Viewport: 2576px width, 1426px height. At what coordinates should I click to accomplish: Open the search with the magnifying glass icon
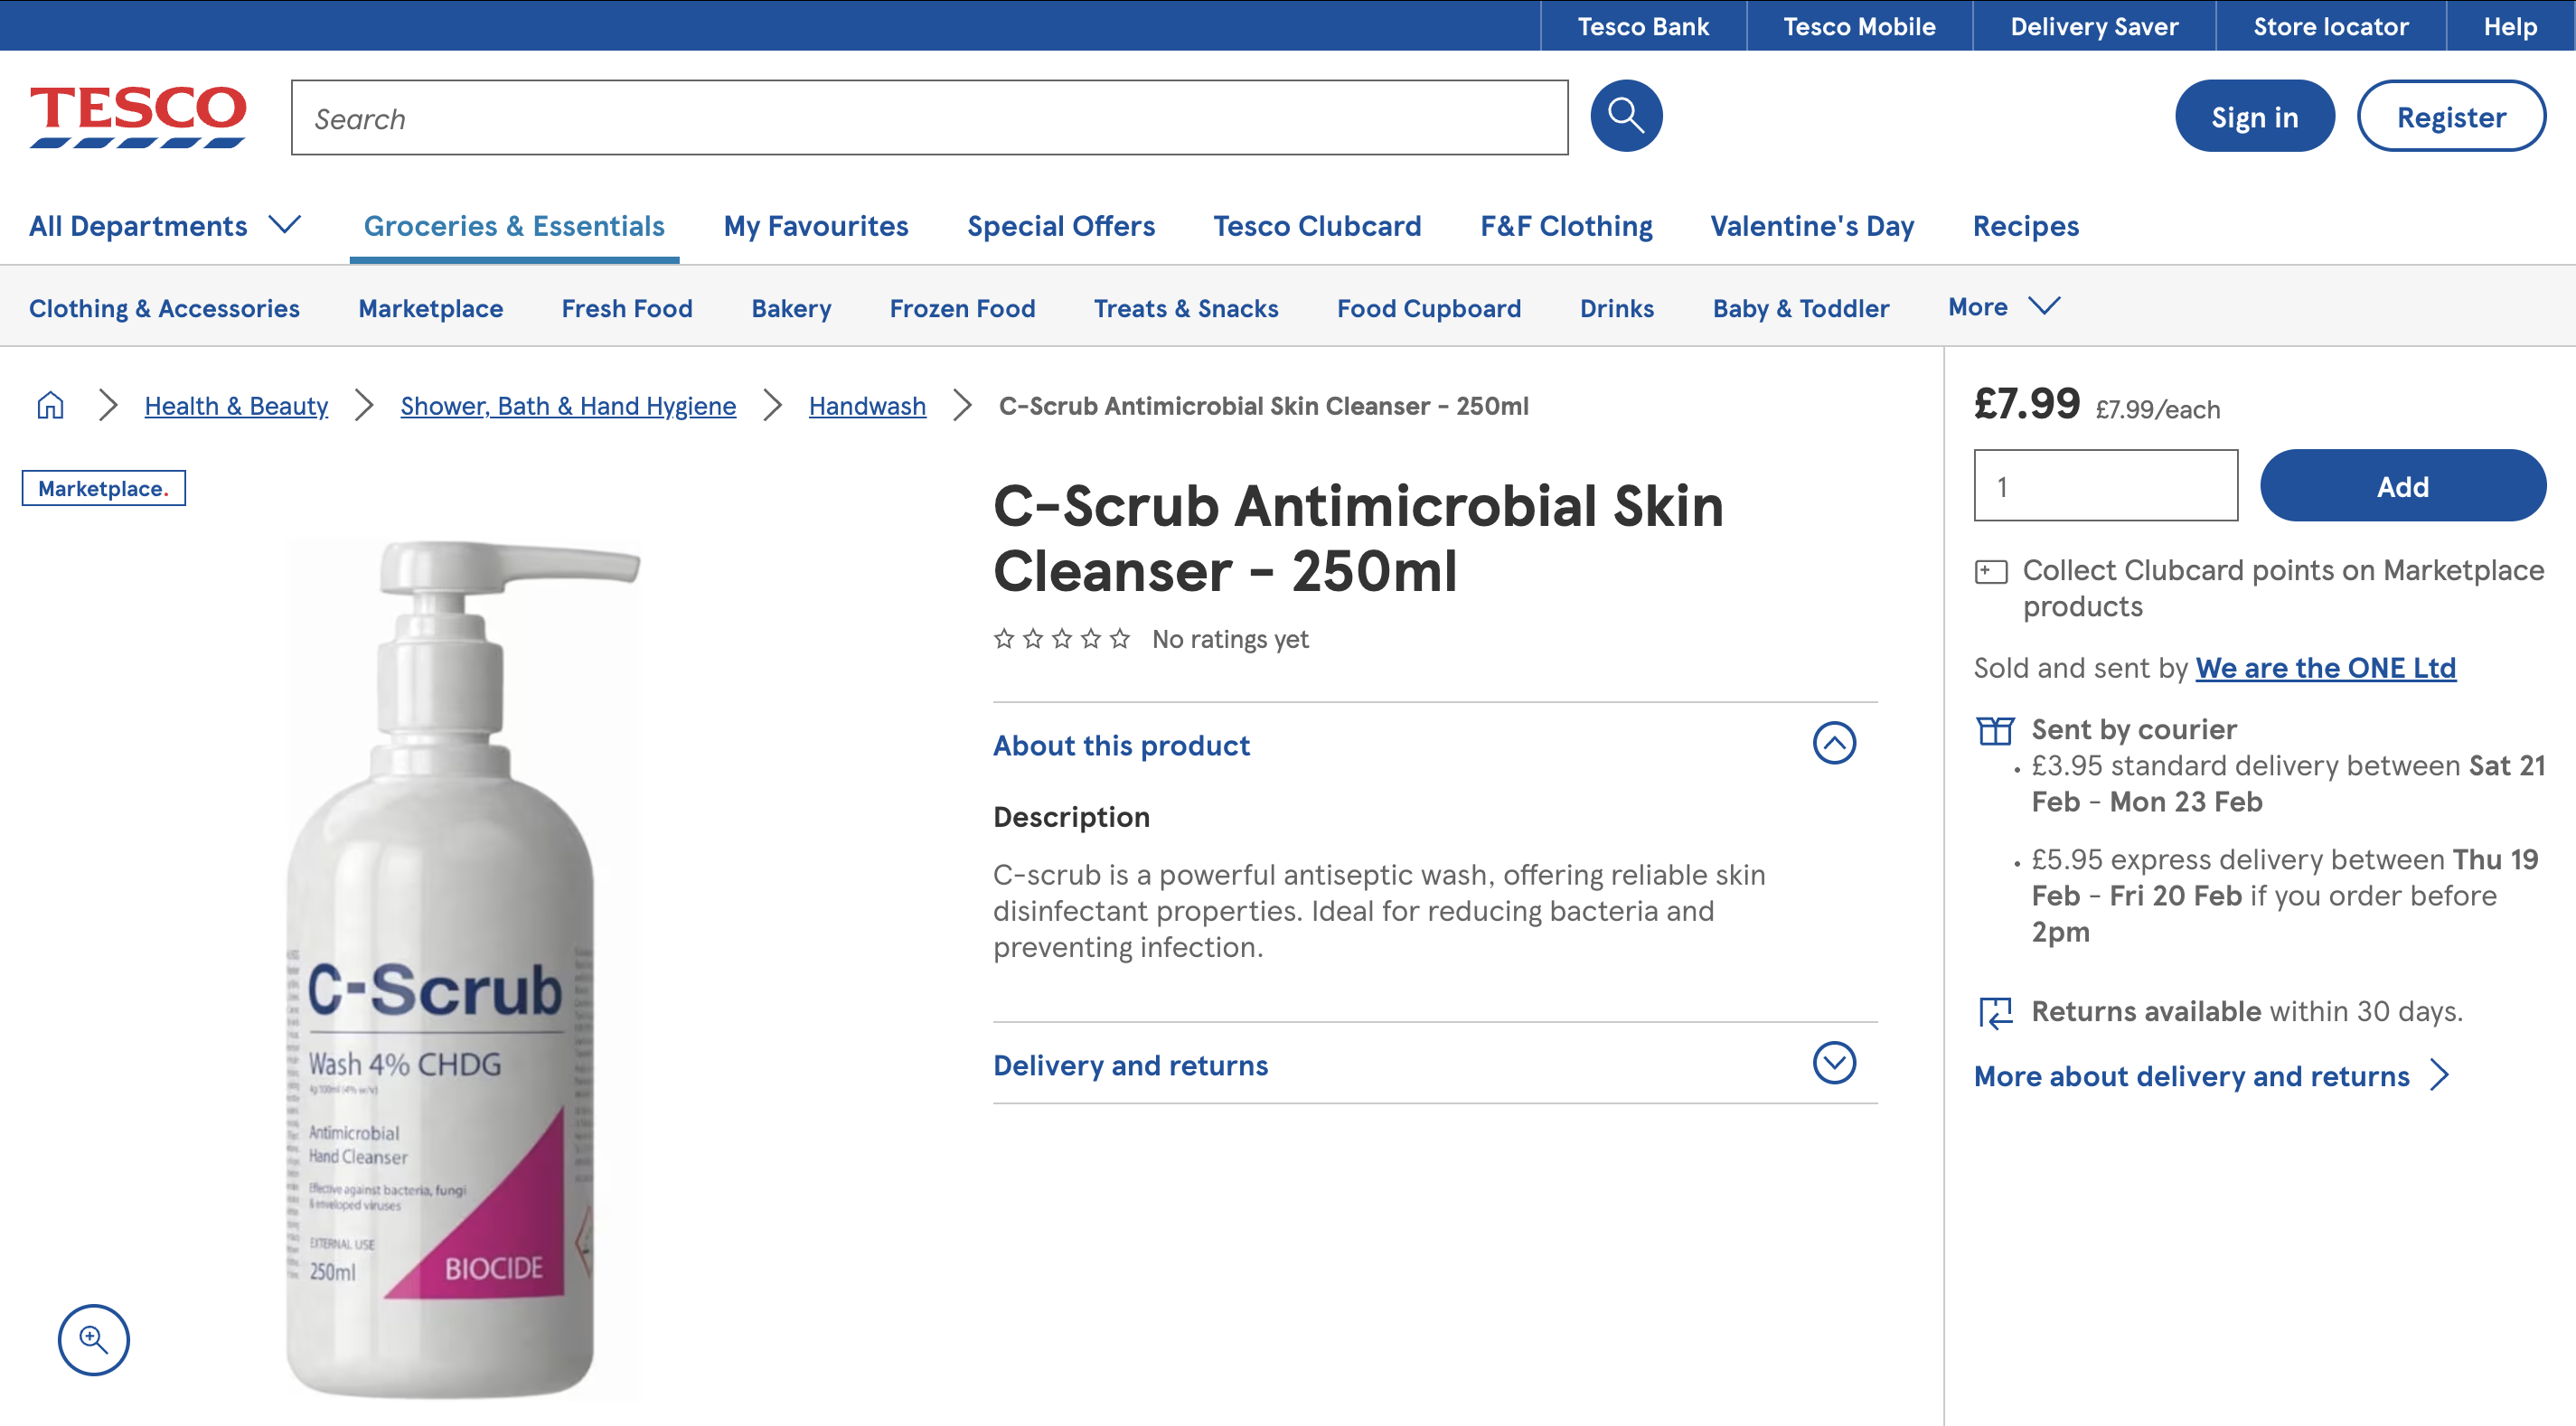click(x=1625, y=115)
